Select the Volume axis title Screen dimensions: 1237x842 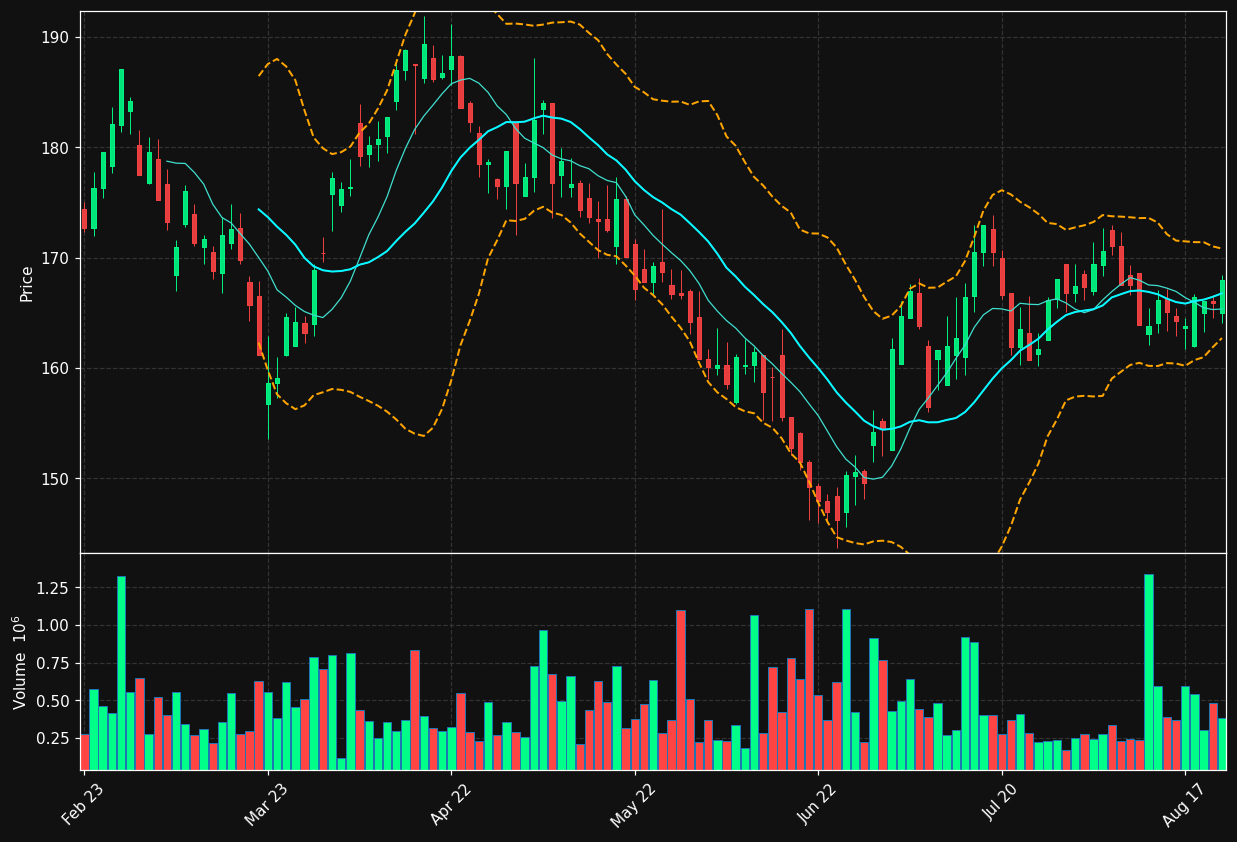tap(20, 662)
